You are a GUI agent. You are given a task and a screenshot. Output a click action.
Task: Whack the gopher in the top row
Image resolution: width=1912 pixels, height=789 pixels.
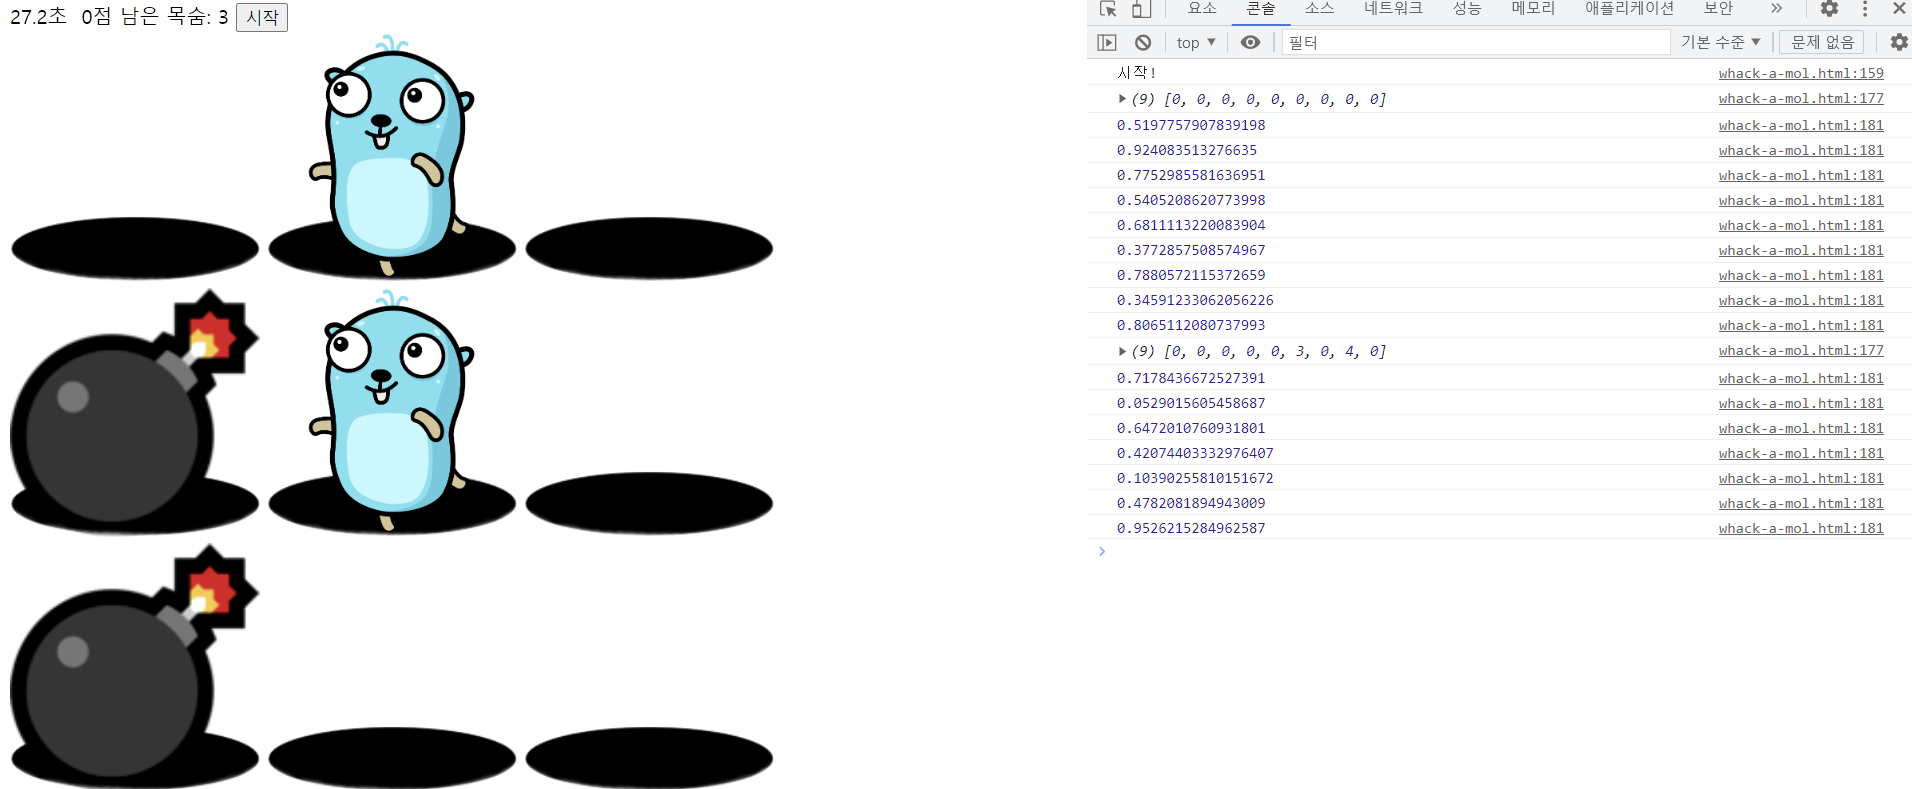pyautogui.click(x=391, y=155)
